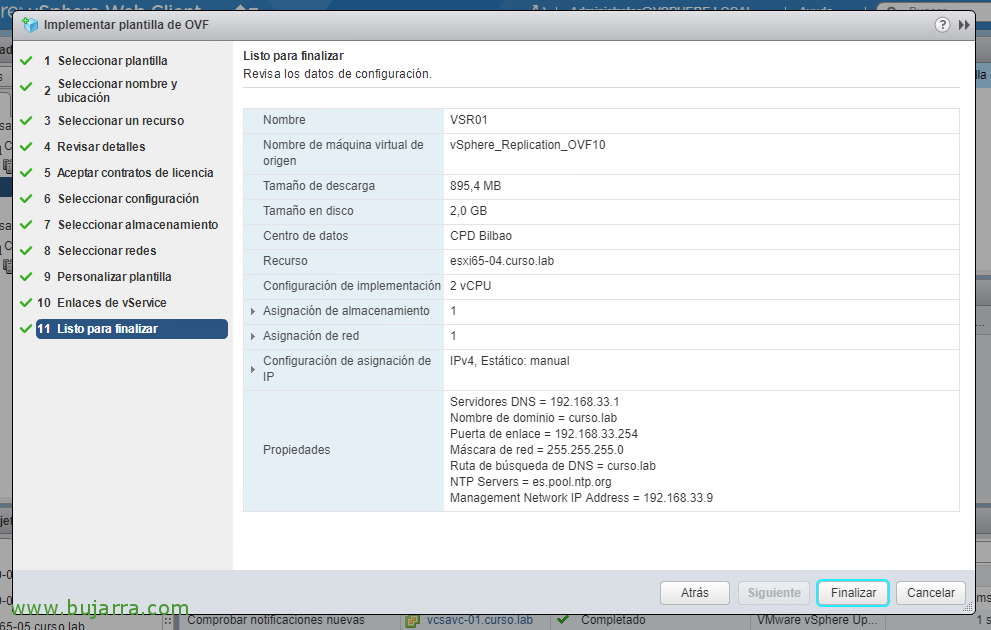Click the double-arrow collapse icon in title bar

tap(964, 25)
